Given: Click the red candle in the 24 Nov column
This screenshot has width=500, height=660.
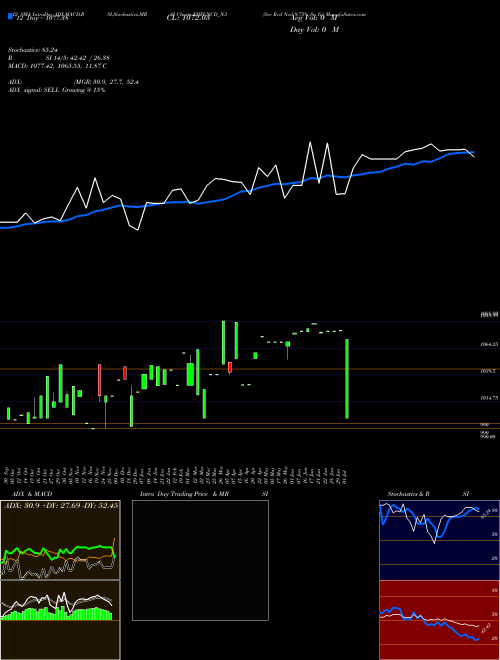Looking at the screenshot, I should 100,380.
